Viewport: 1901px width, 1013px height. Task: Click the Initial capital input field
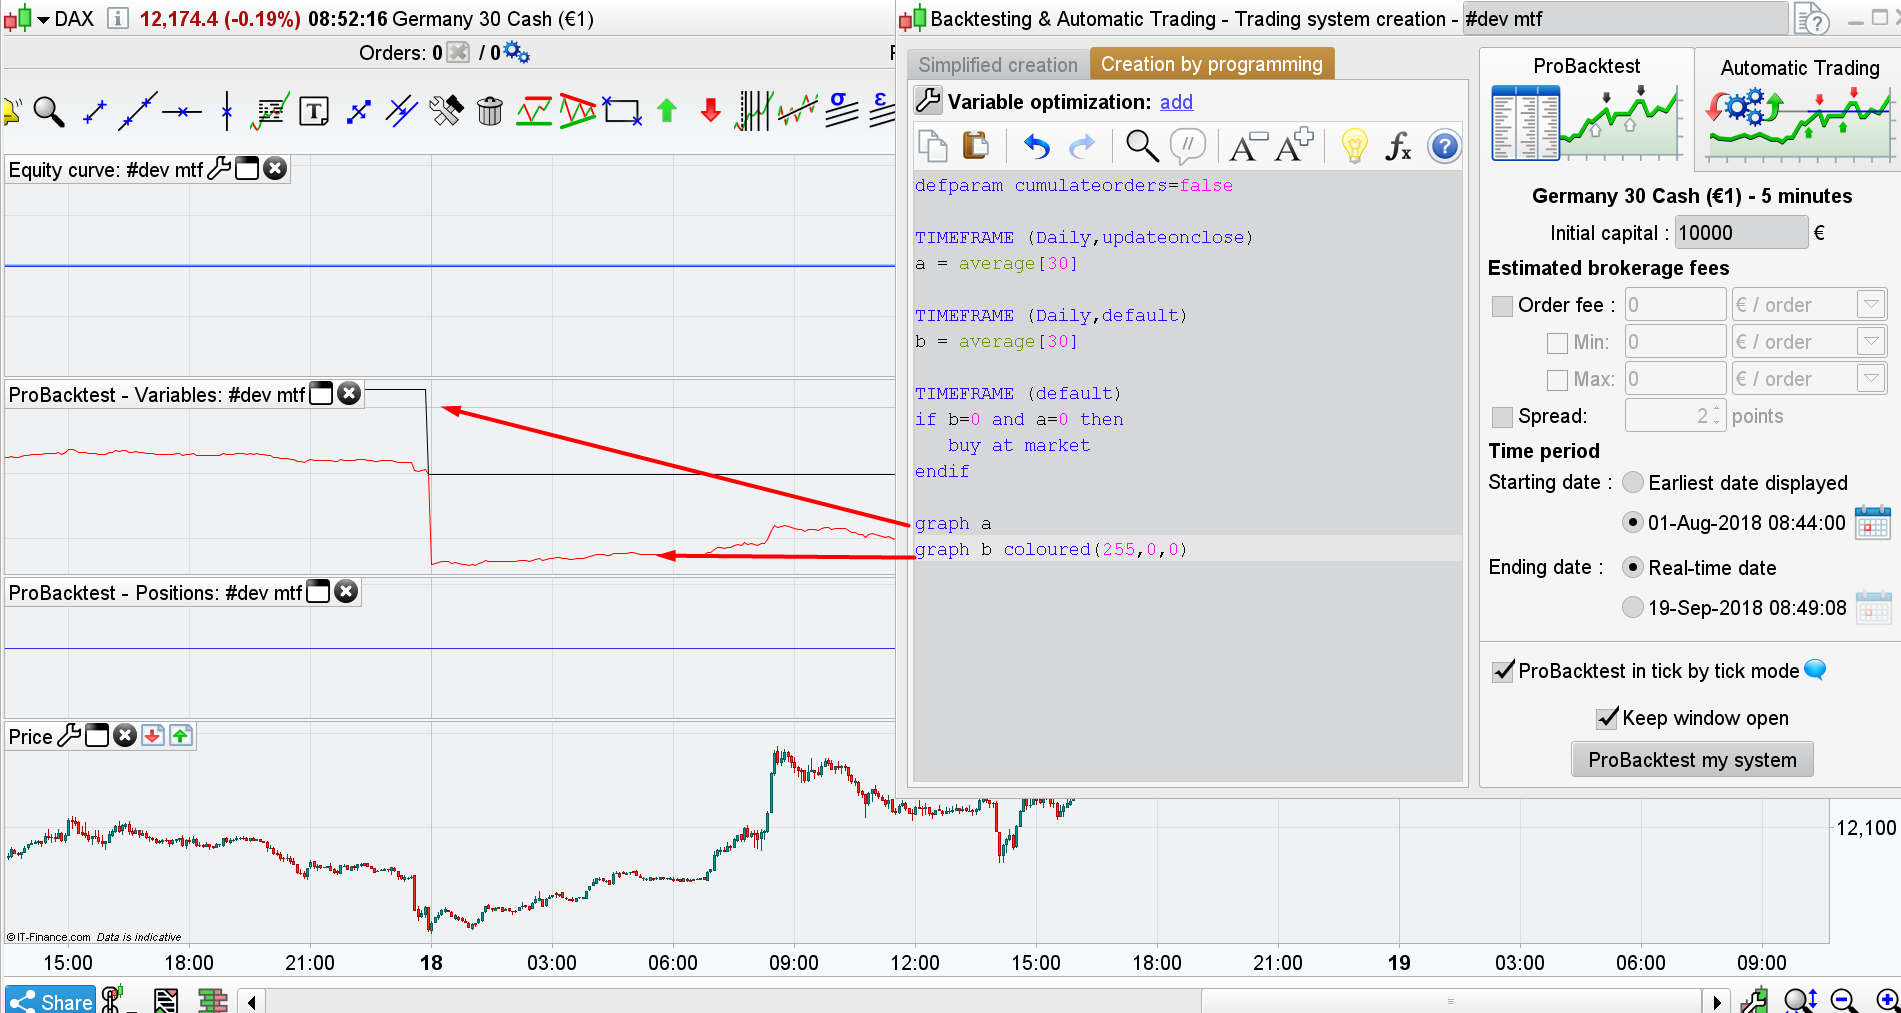(x=1741, y=233)
